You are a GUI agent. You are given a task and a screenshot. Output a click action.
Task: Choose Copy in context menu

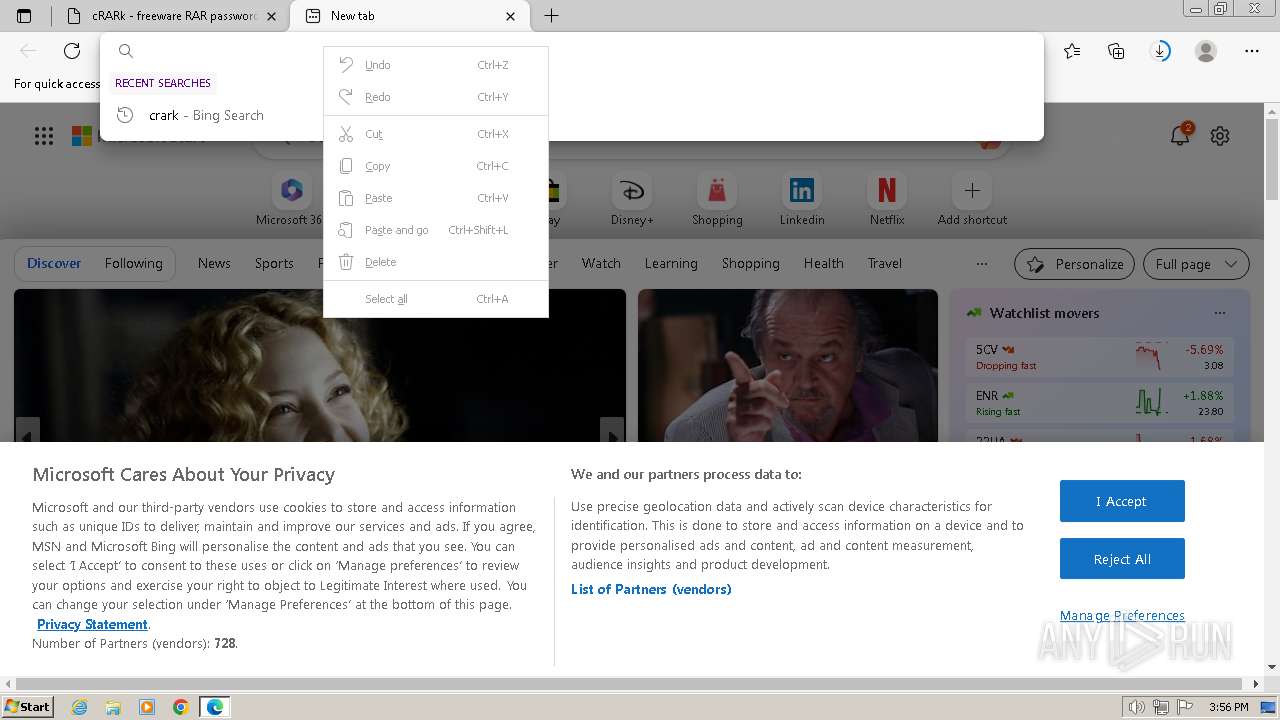coord(436,166)
